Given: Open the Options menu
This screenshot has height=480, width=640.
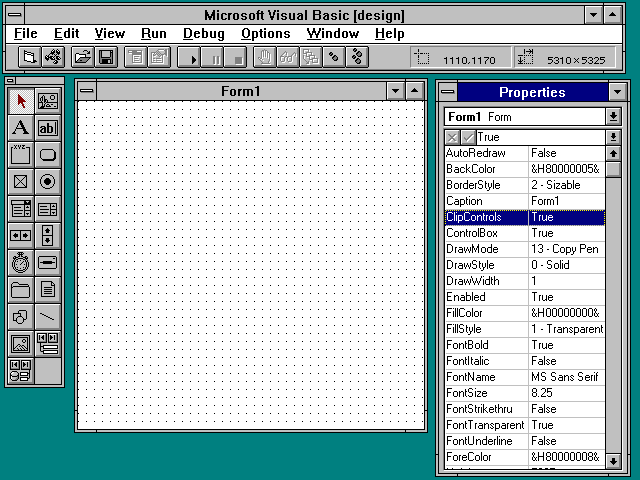Looking at the screenshot, I should click(265, 33).
